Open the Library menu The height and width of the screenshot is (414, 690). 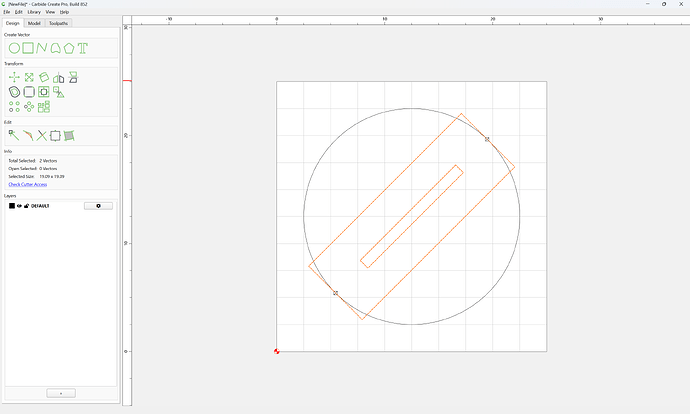tap(34, 12)
